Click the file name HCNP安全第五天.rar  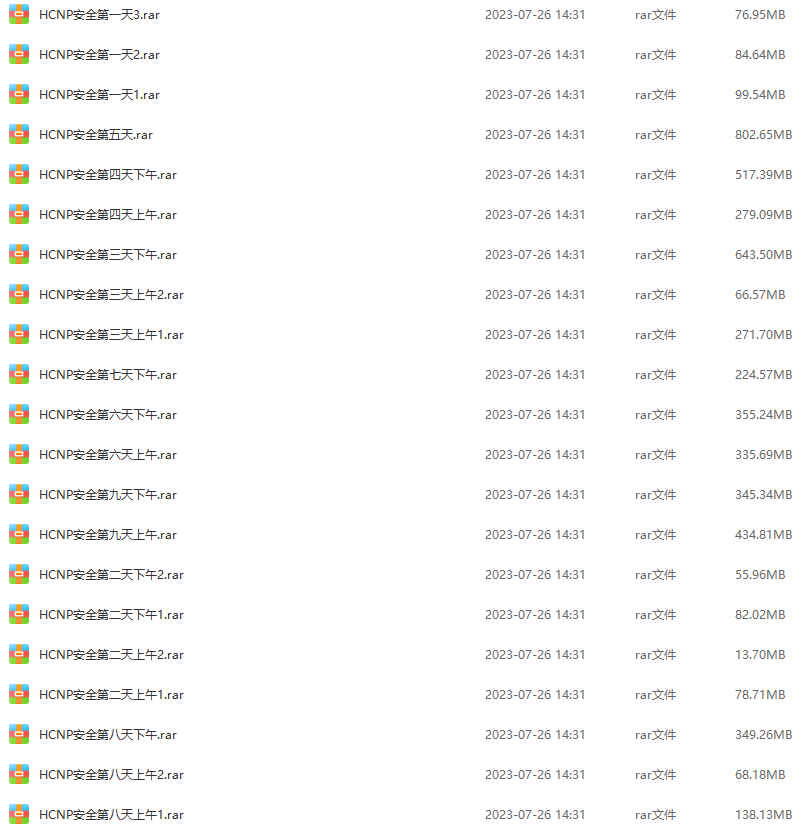(x=96, y=135)
